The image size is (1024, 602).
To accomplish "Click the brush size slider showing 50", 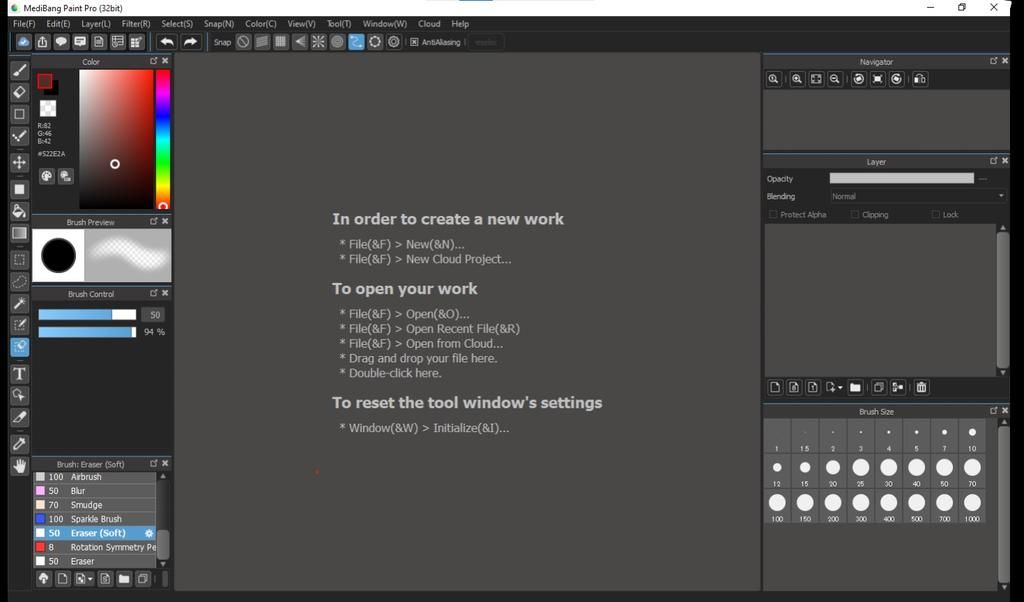I will tap(87, 315).
